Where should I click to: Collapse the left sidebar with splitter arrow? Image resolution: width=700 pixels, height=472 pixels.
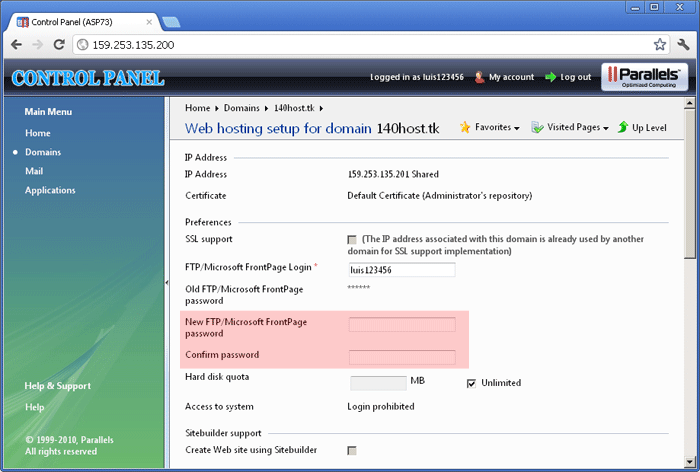tap(166, 284)
